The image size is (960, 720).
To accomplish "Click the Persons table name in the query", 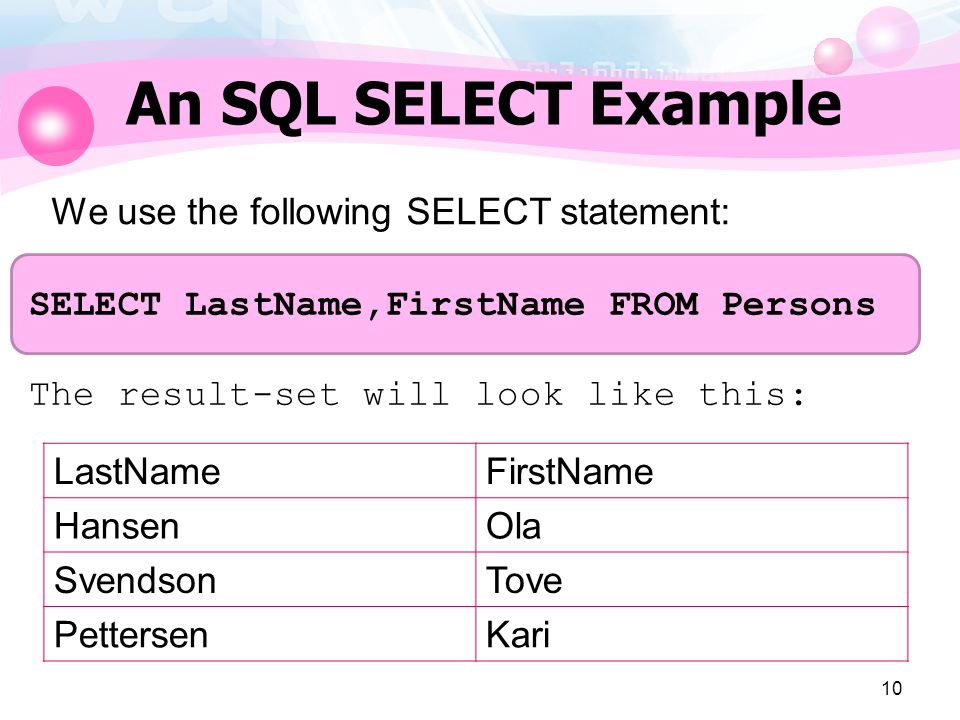I will tap(798, 304).
